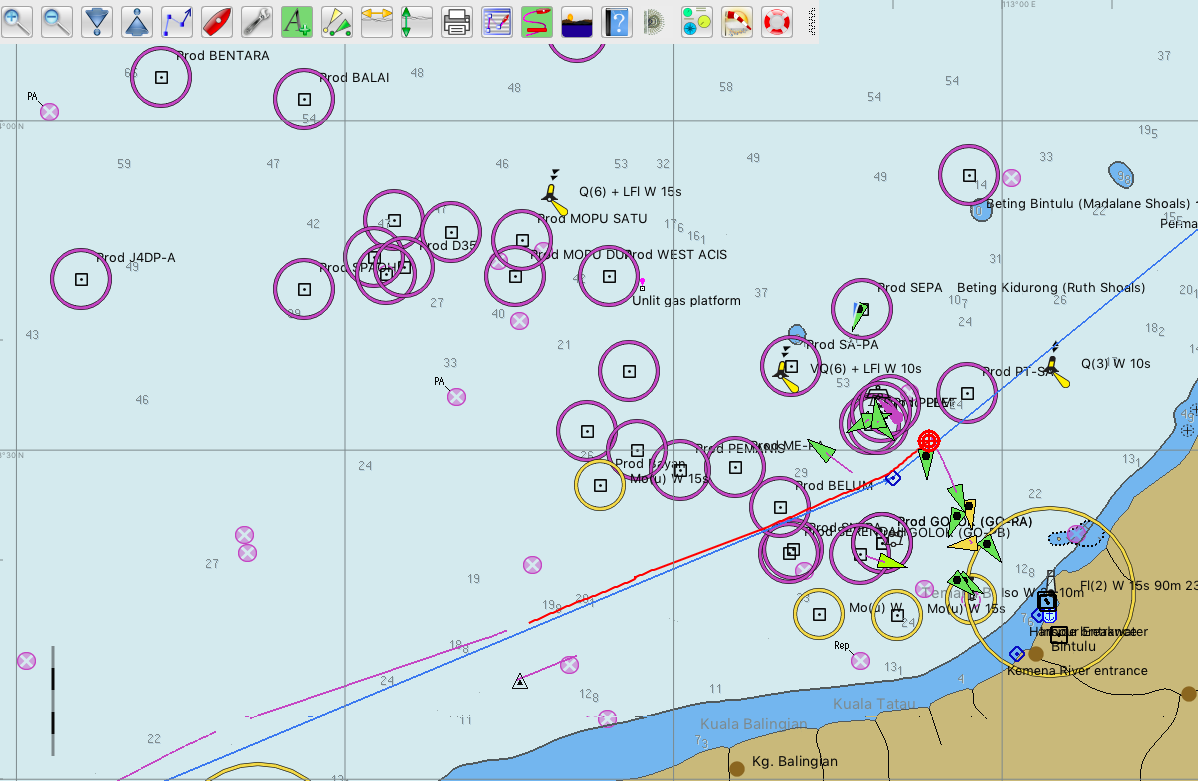This screenshot has height=781, width=1198.
Task: Toggle chart text display A+ icon
Action: [x=296, y=21]
